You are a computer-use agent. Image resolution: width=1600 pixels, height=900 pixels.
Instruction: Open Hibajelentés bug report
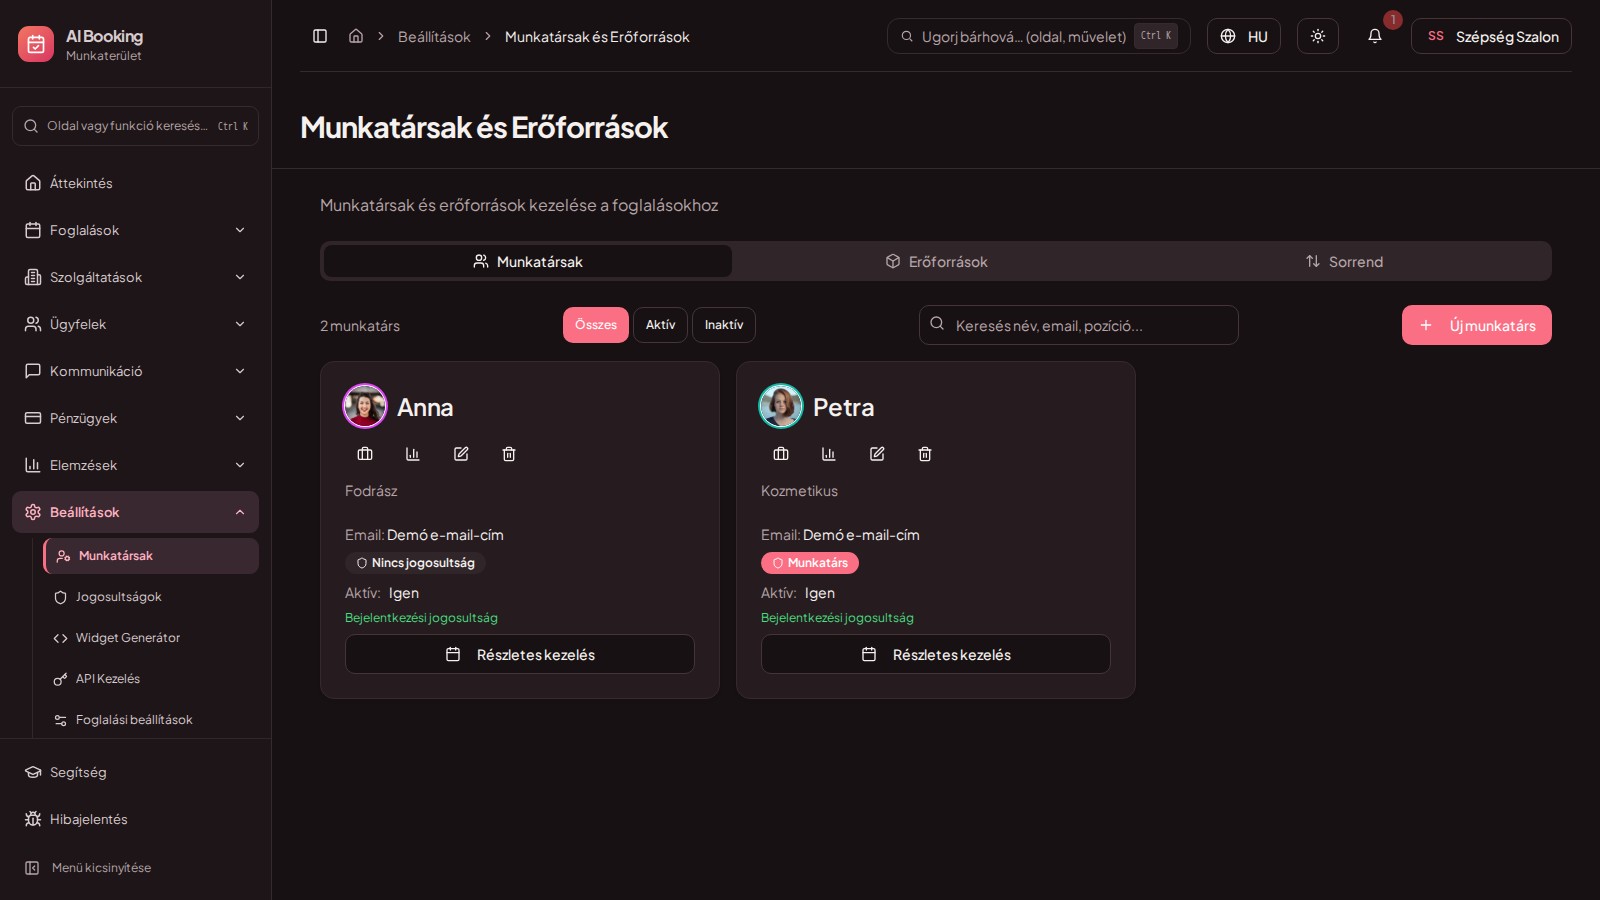[x=135, y=819]
